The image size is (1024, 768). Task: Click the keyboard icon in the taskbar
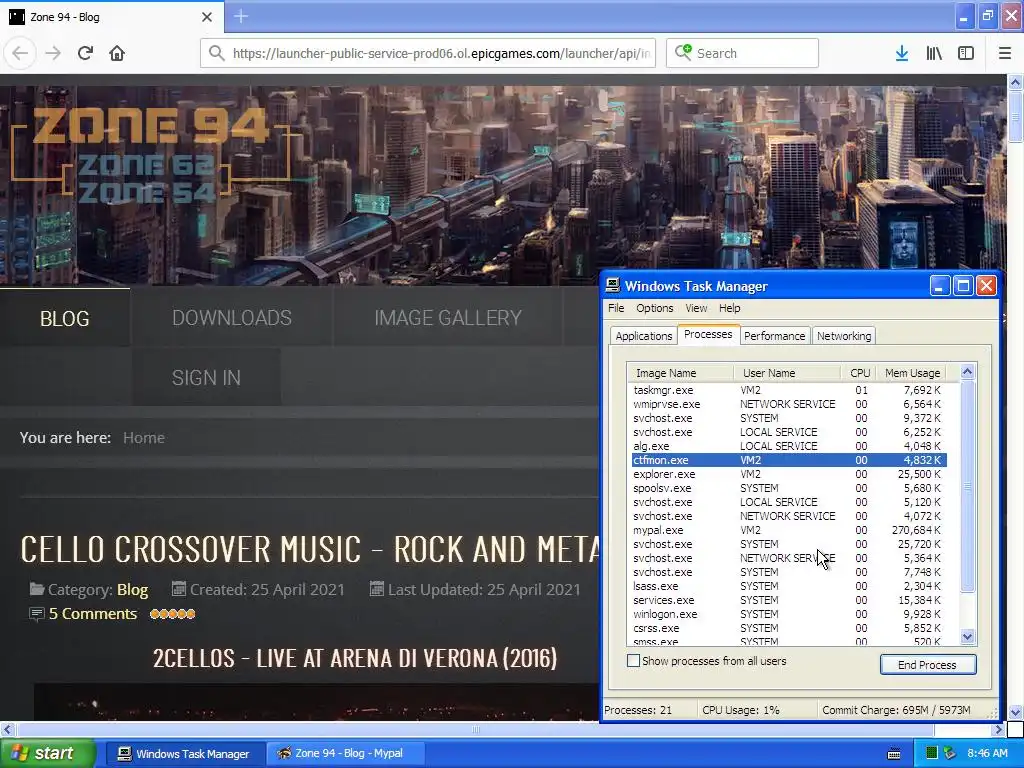pos(894,754)
